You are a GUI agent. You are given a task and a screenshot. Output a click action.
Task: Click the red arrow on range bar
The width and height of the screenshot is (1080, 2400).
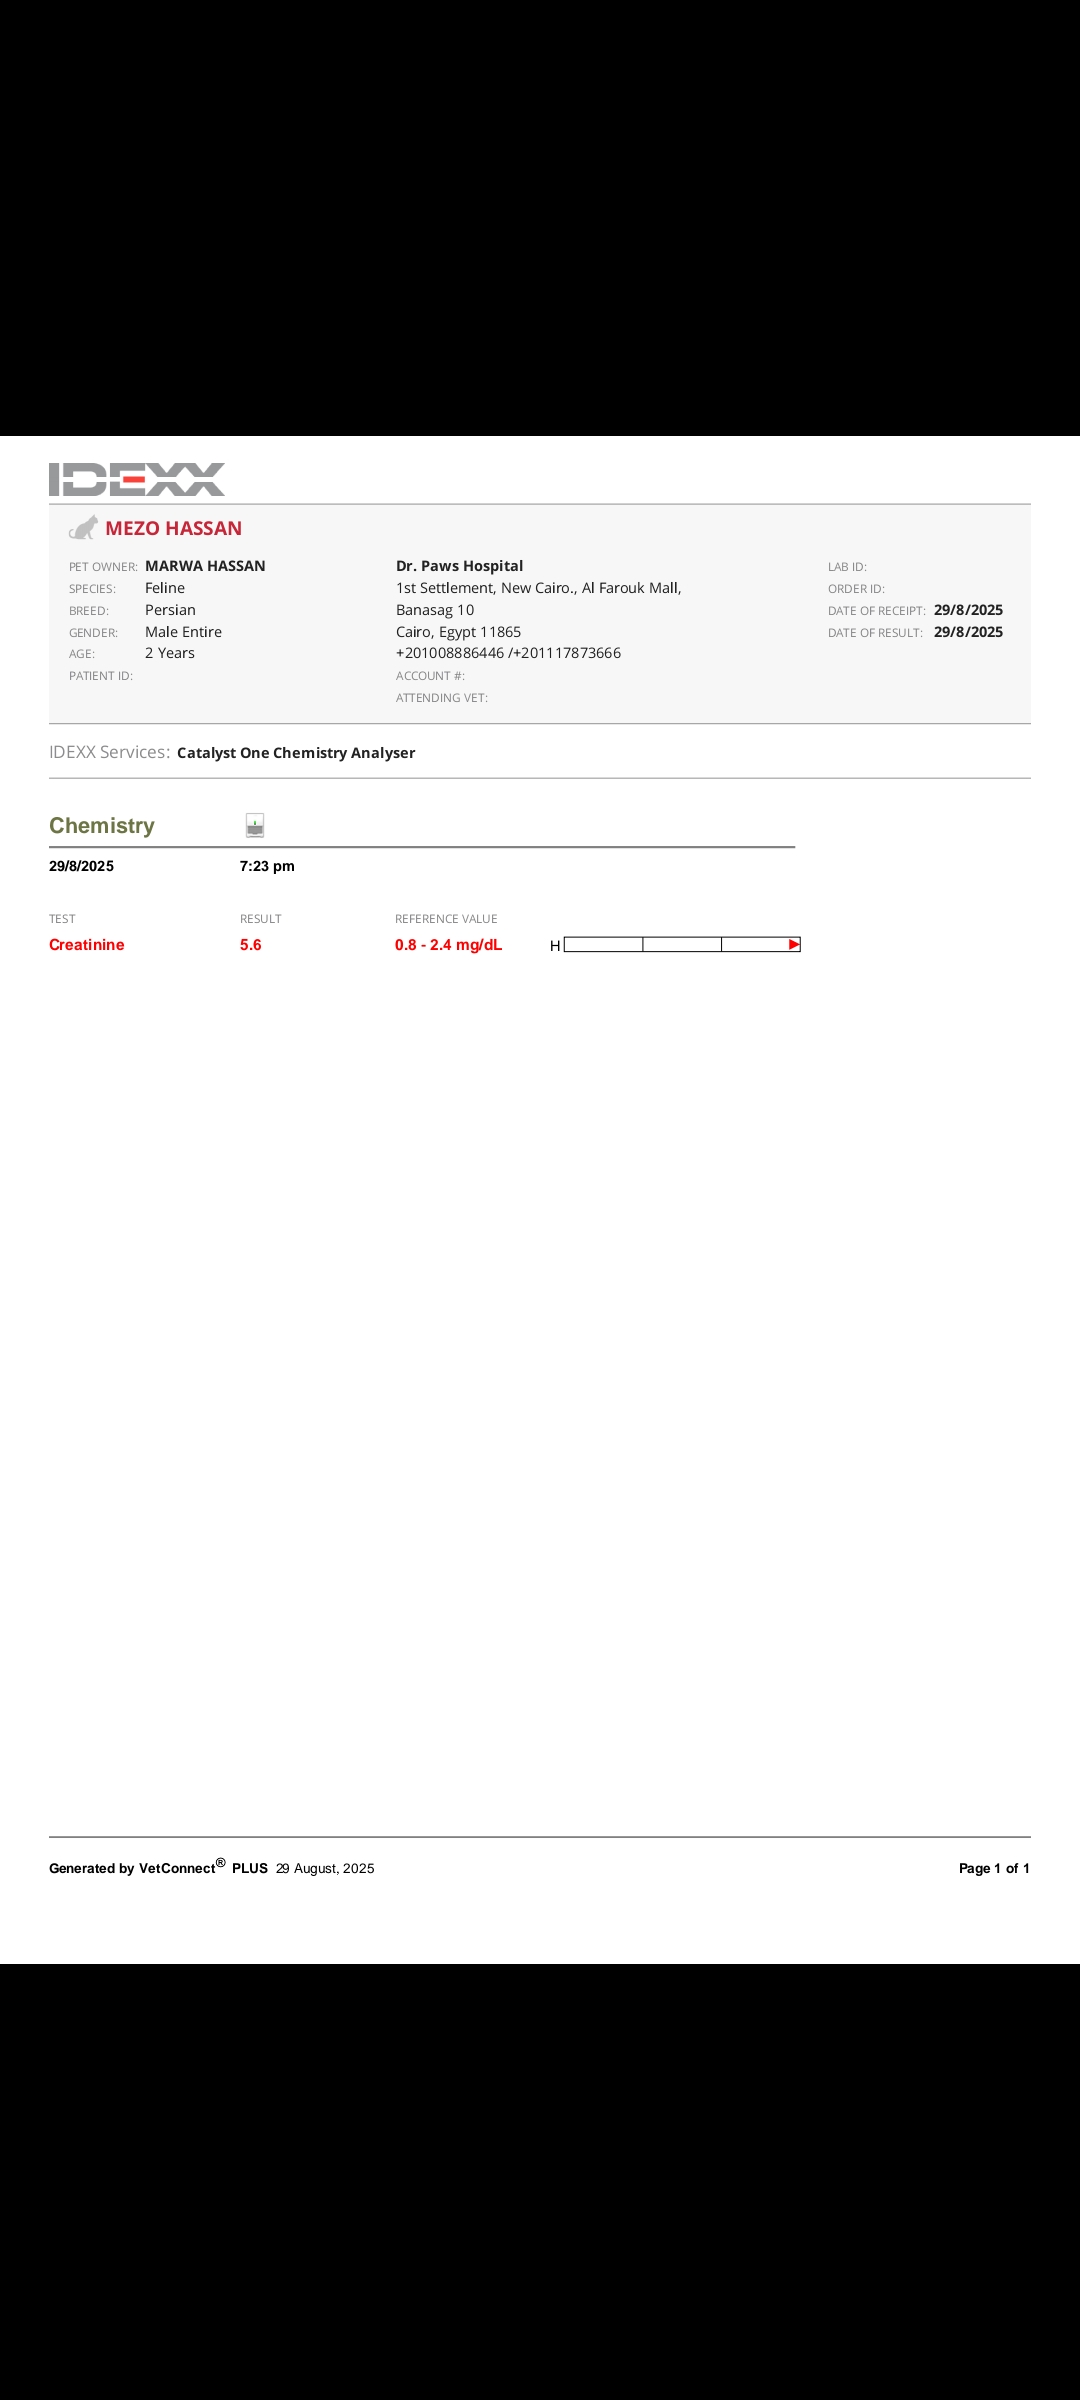pos(794,944)
